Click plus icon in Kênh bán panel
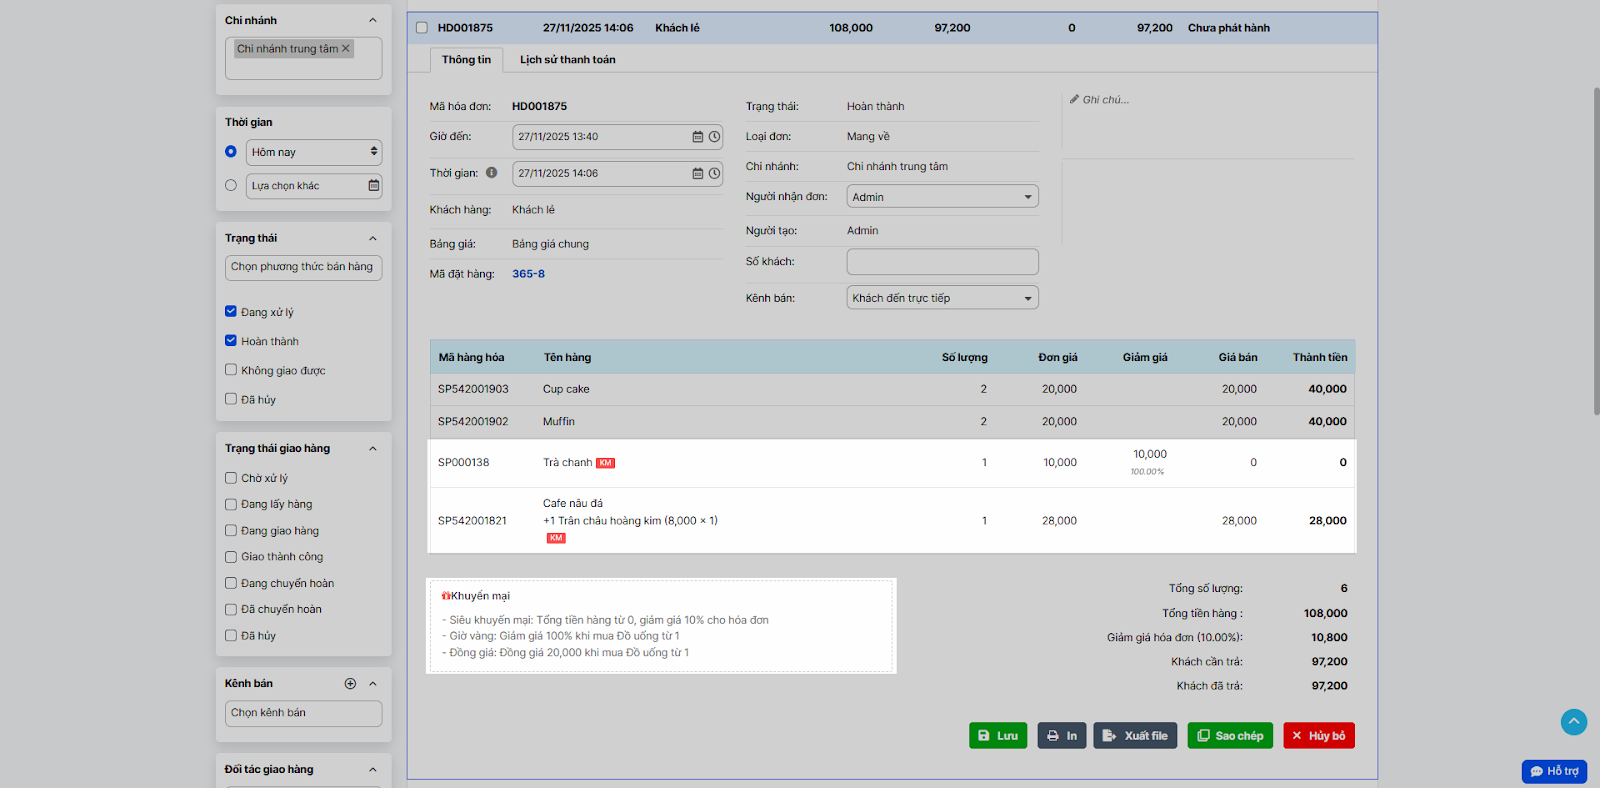 click(x=350, y=684)
